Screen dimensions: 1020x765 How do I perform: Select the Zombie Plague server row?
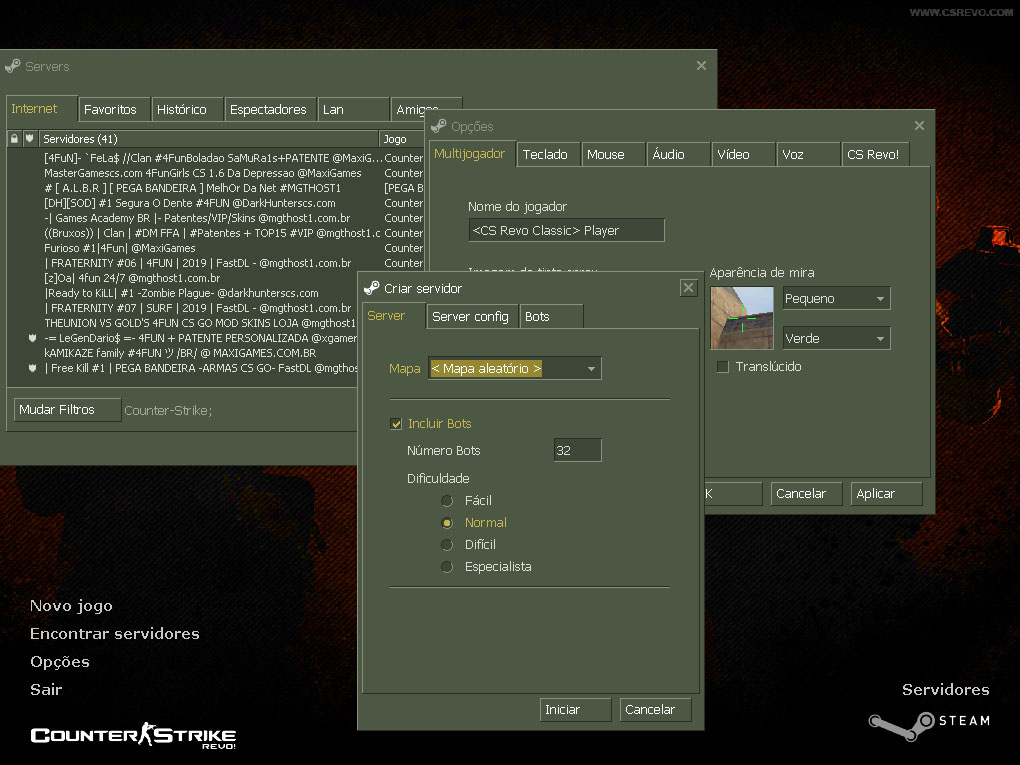183,293
